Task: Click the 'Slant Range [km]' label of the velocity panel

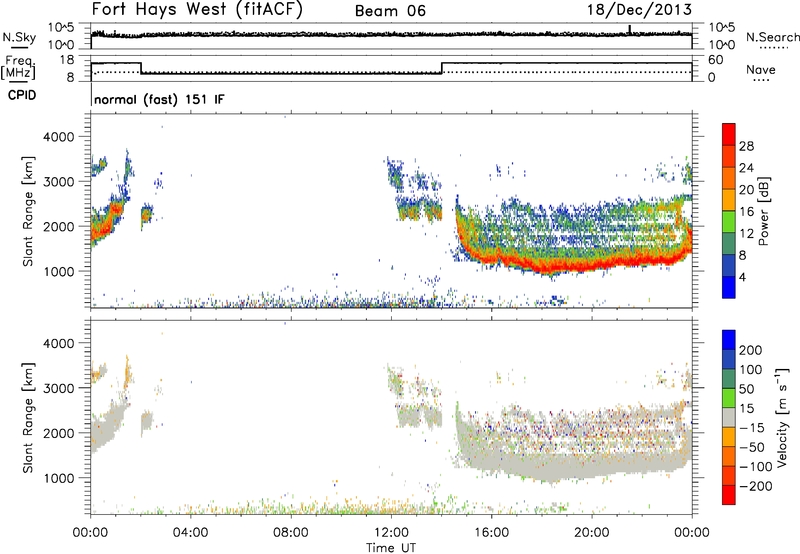Action: [28, 417]
